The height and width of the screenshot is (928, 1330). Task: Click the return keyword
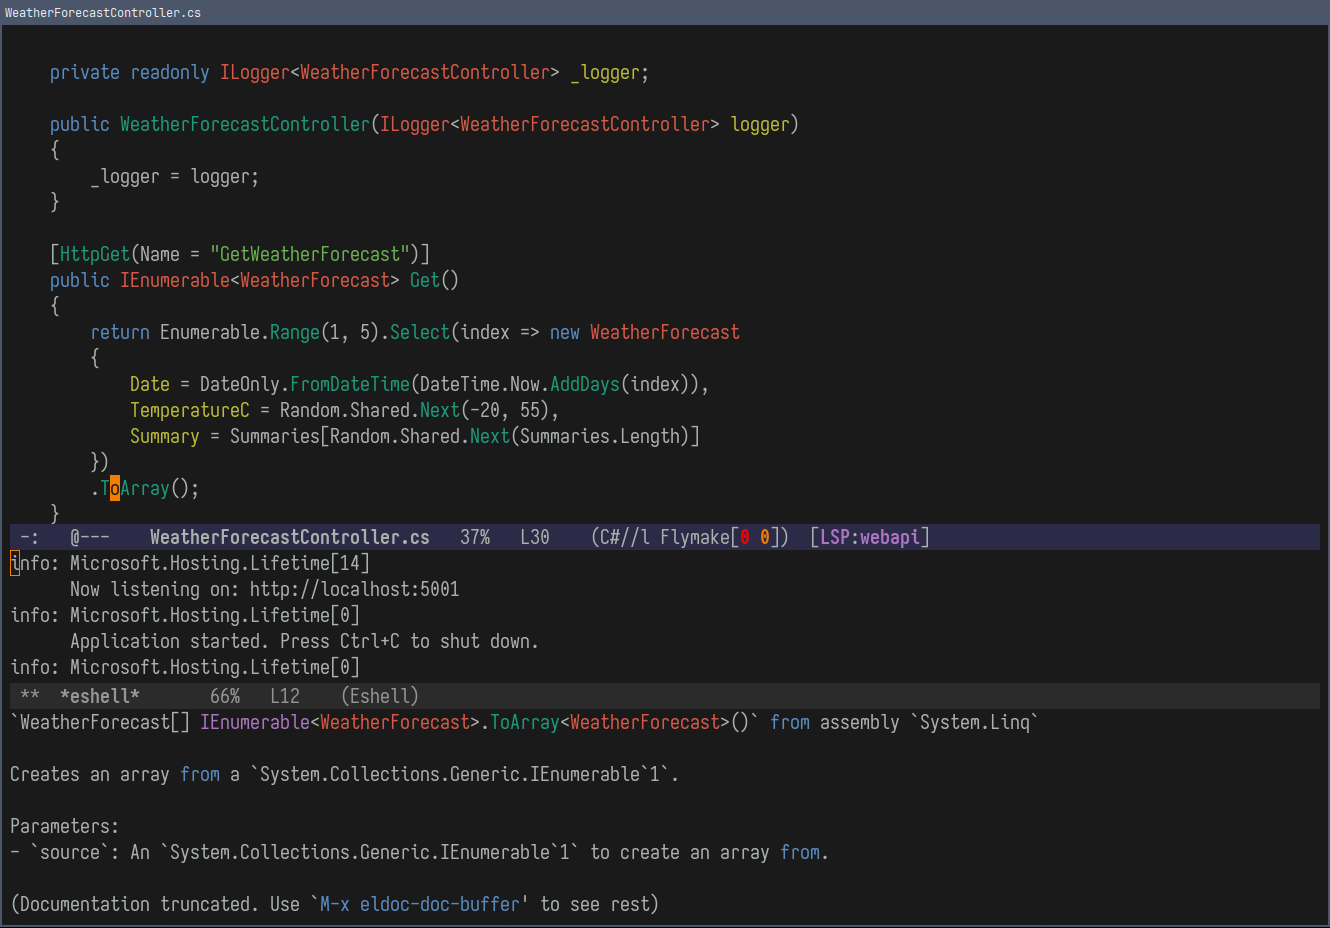coord(120,332)
